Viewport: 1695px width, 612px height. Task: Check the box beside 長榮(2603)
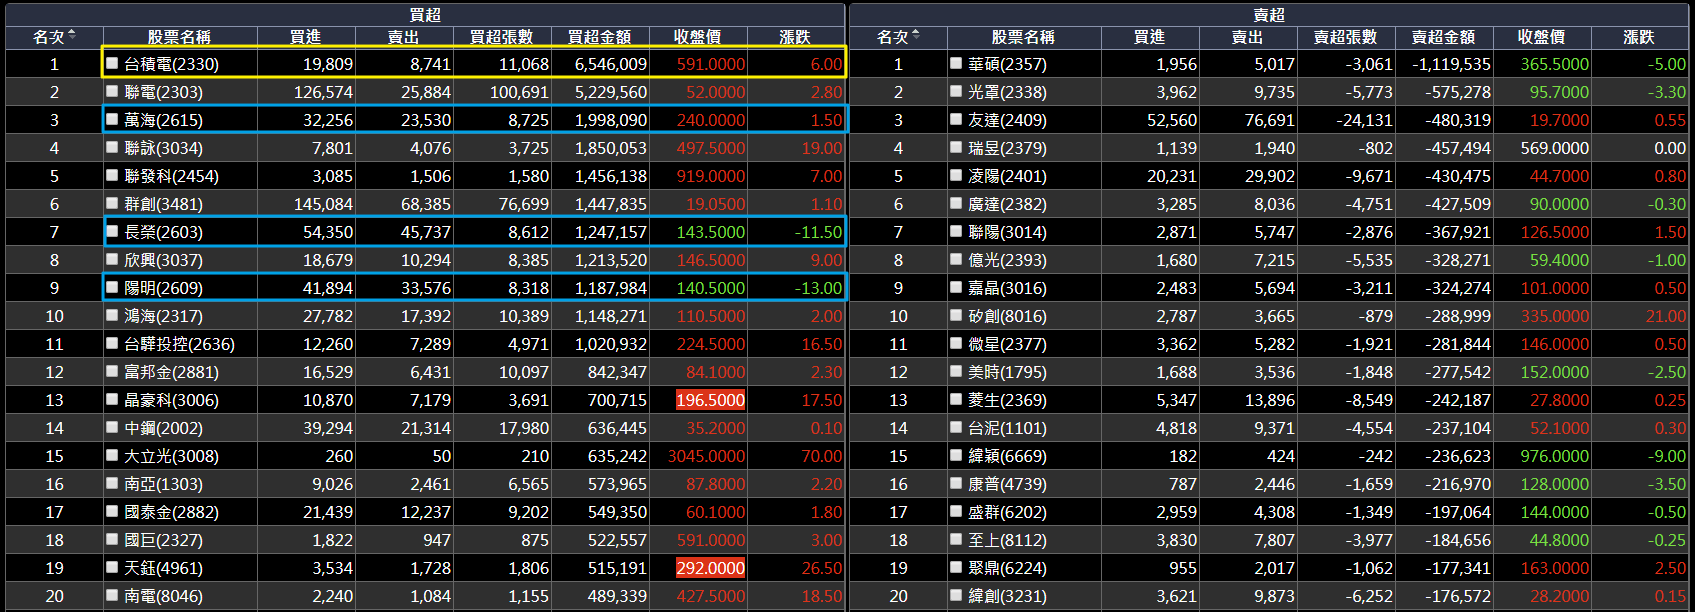[113, 231]
